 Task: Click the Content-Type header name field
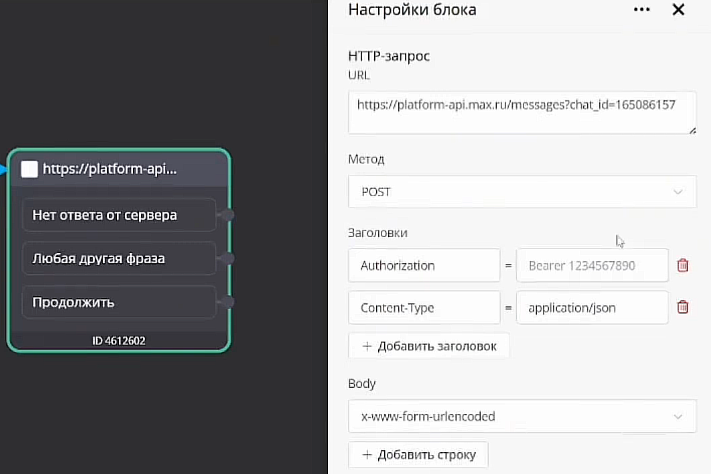424,308
